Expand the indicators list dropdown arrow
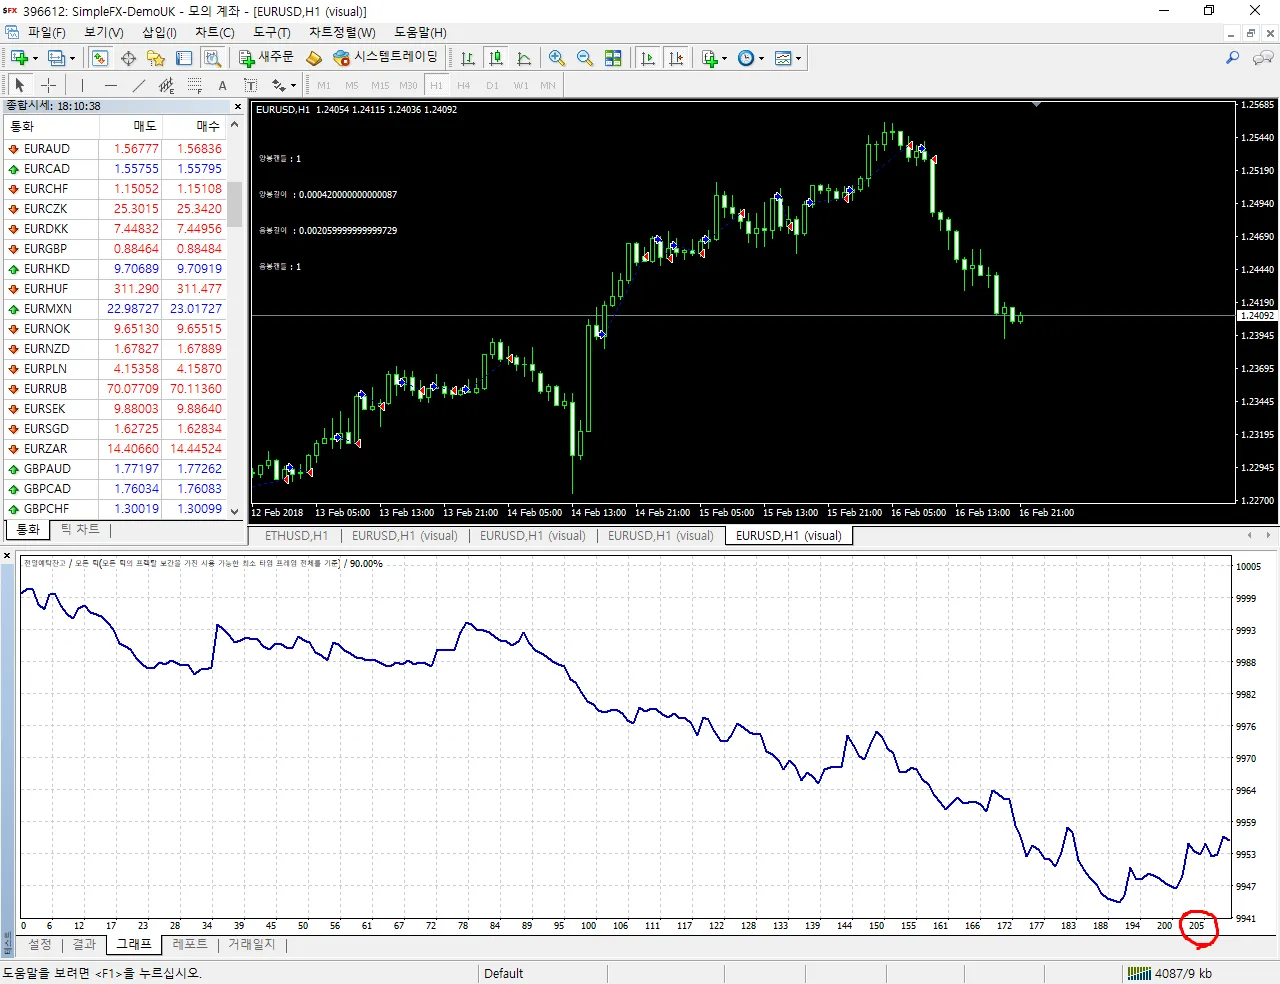 tap(724, 58)
